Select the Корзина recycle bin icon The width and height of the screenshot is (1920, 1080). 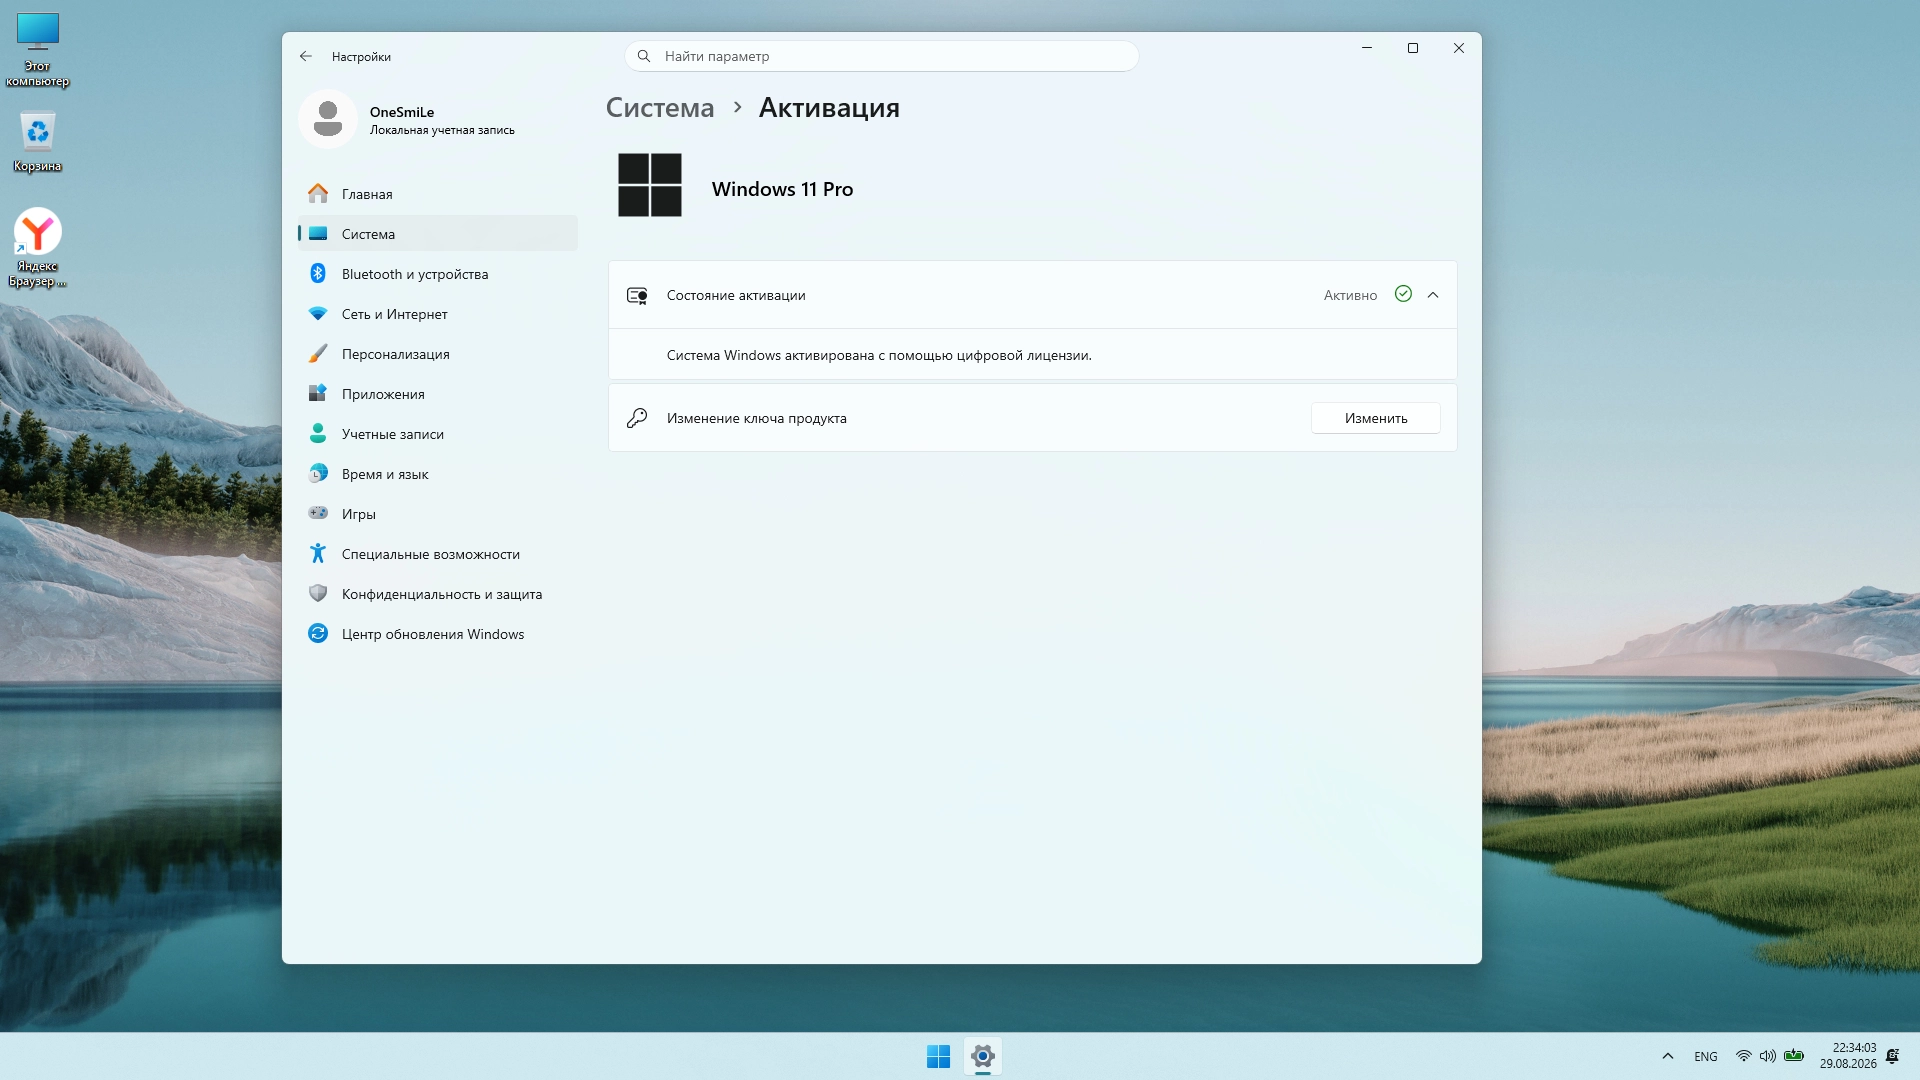38,141
